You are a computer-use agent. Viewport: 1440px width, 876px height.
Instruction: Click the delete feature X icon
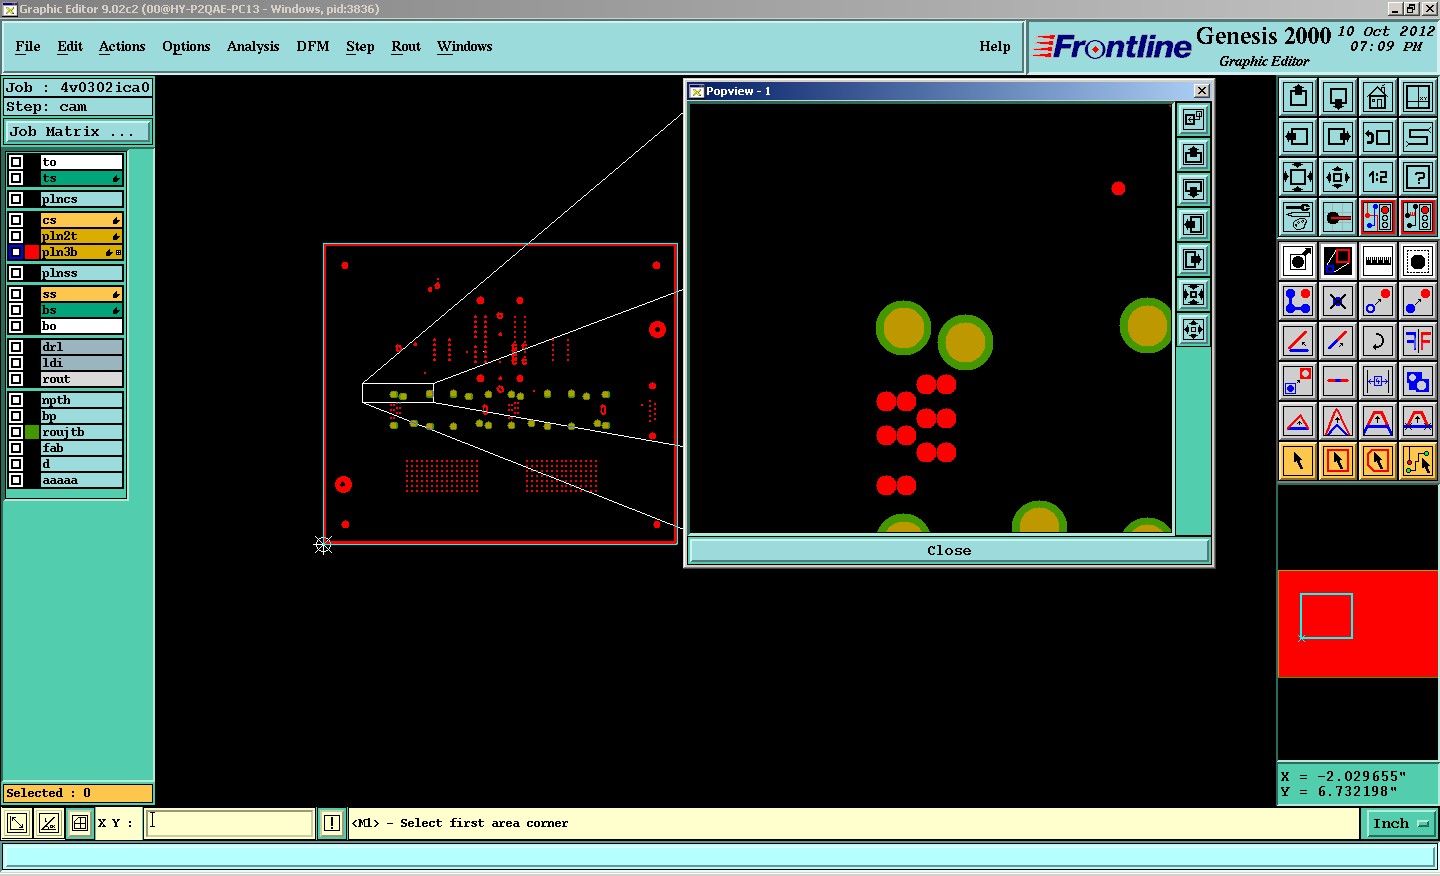[1338, 301]
